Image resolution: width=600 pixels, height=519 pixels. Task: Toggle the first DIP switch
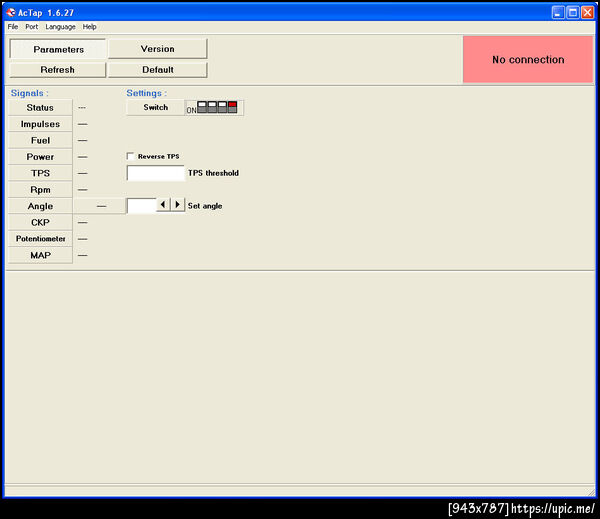pos(202,107)
